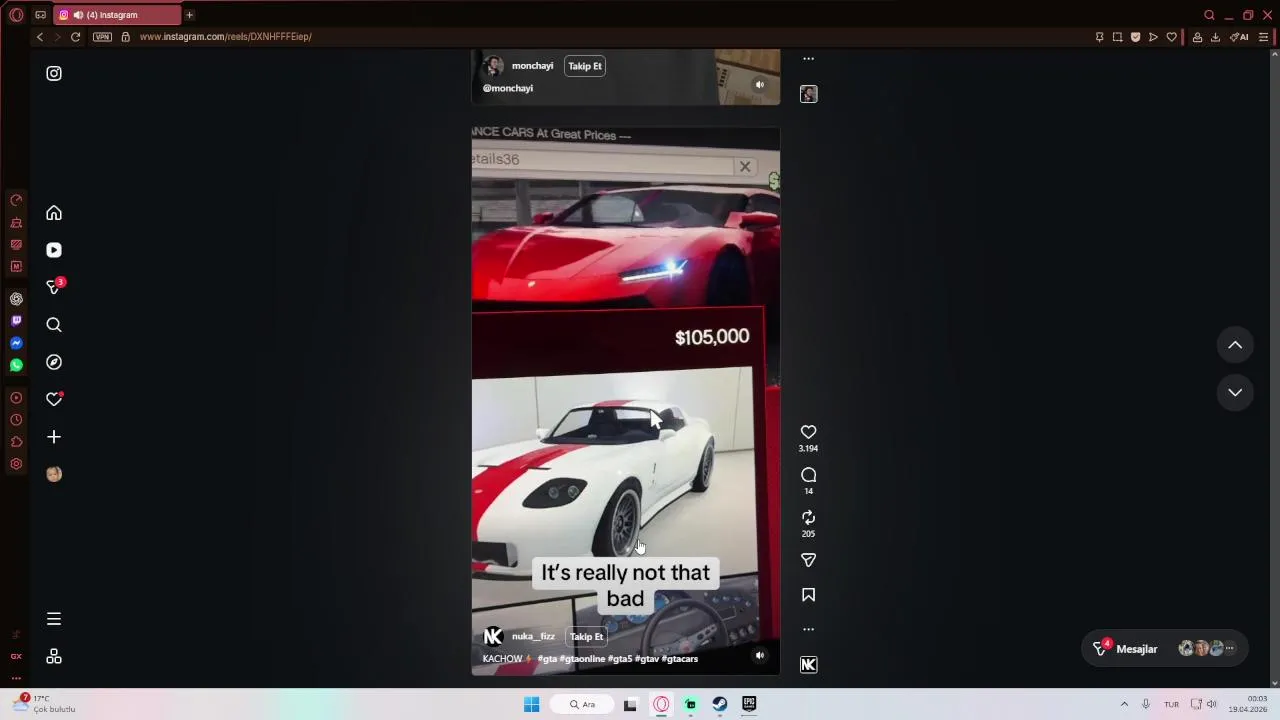Open Opera sidebar settings gear
This screenshot has width=1280, height=720.
(16, 464)
